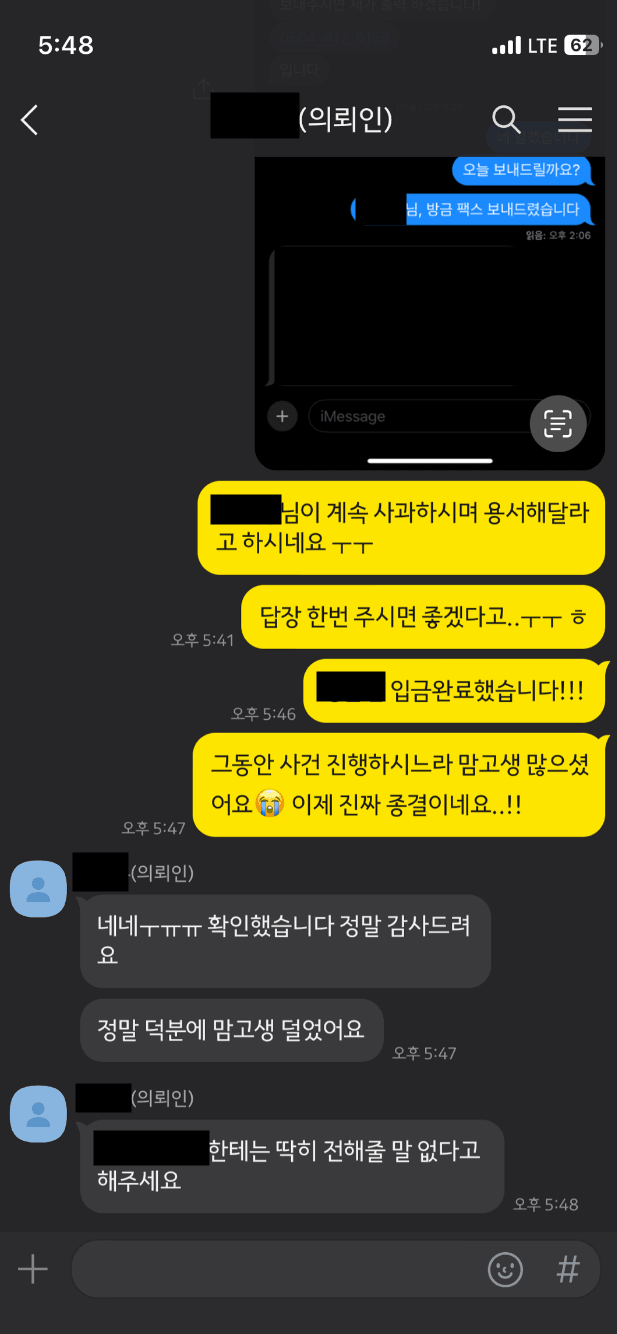
Task: Tap the hashtag search icon
Action: tap(568, 1270)
